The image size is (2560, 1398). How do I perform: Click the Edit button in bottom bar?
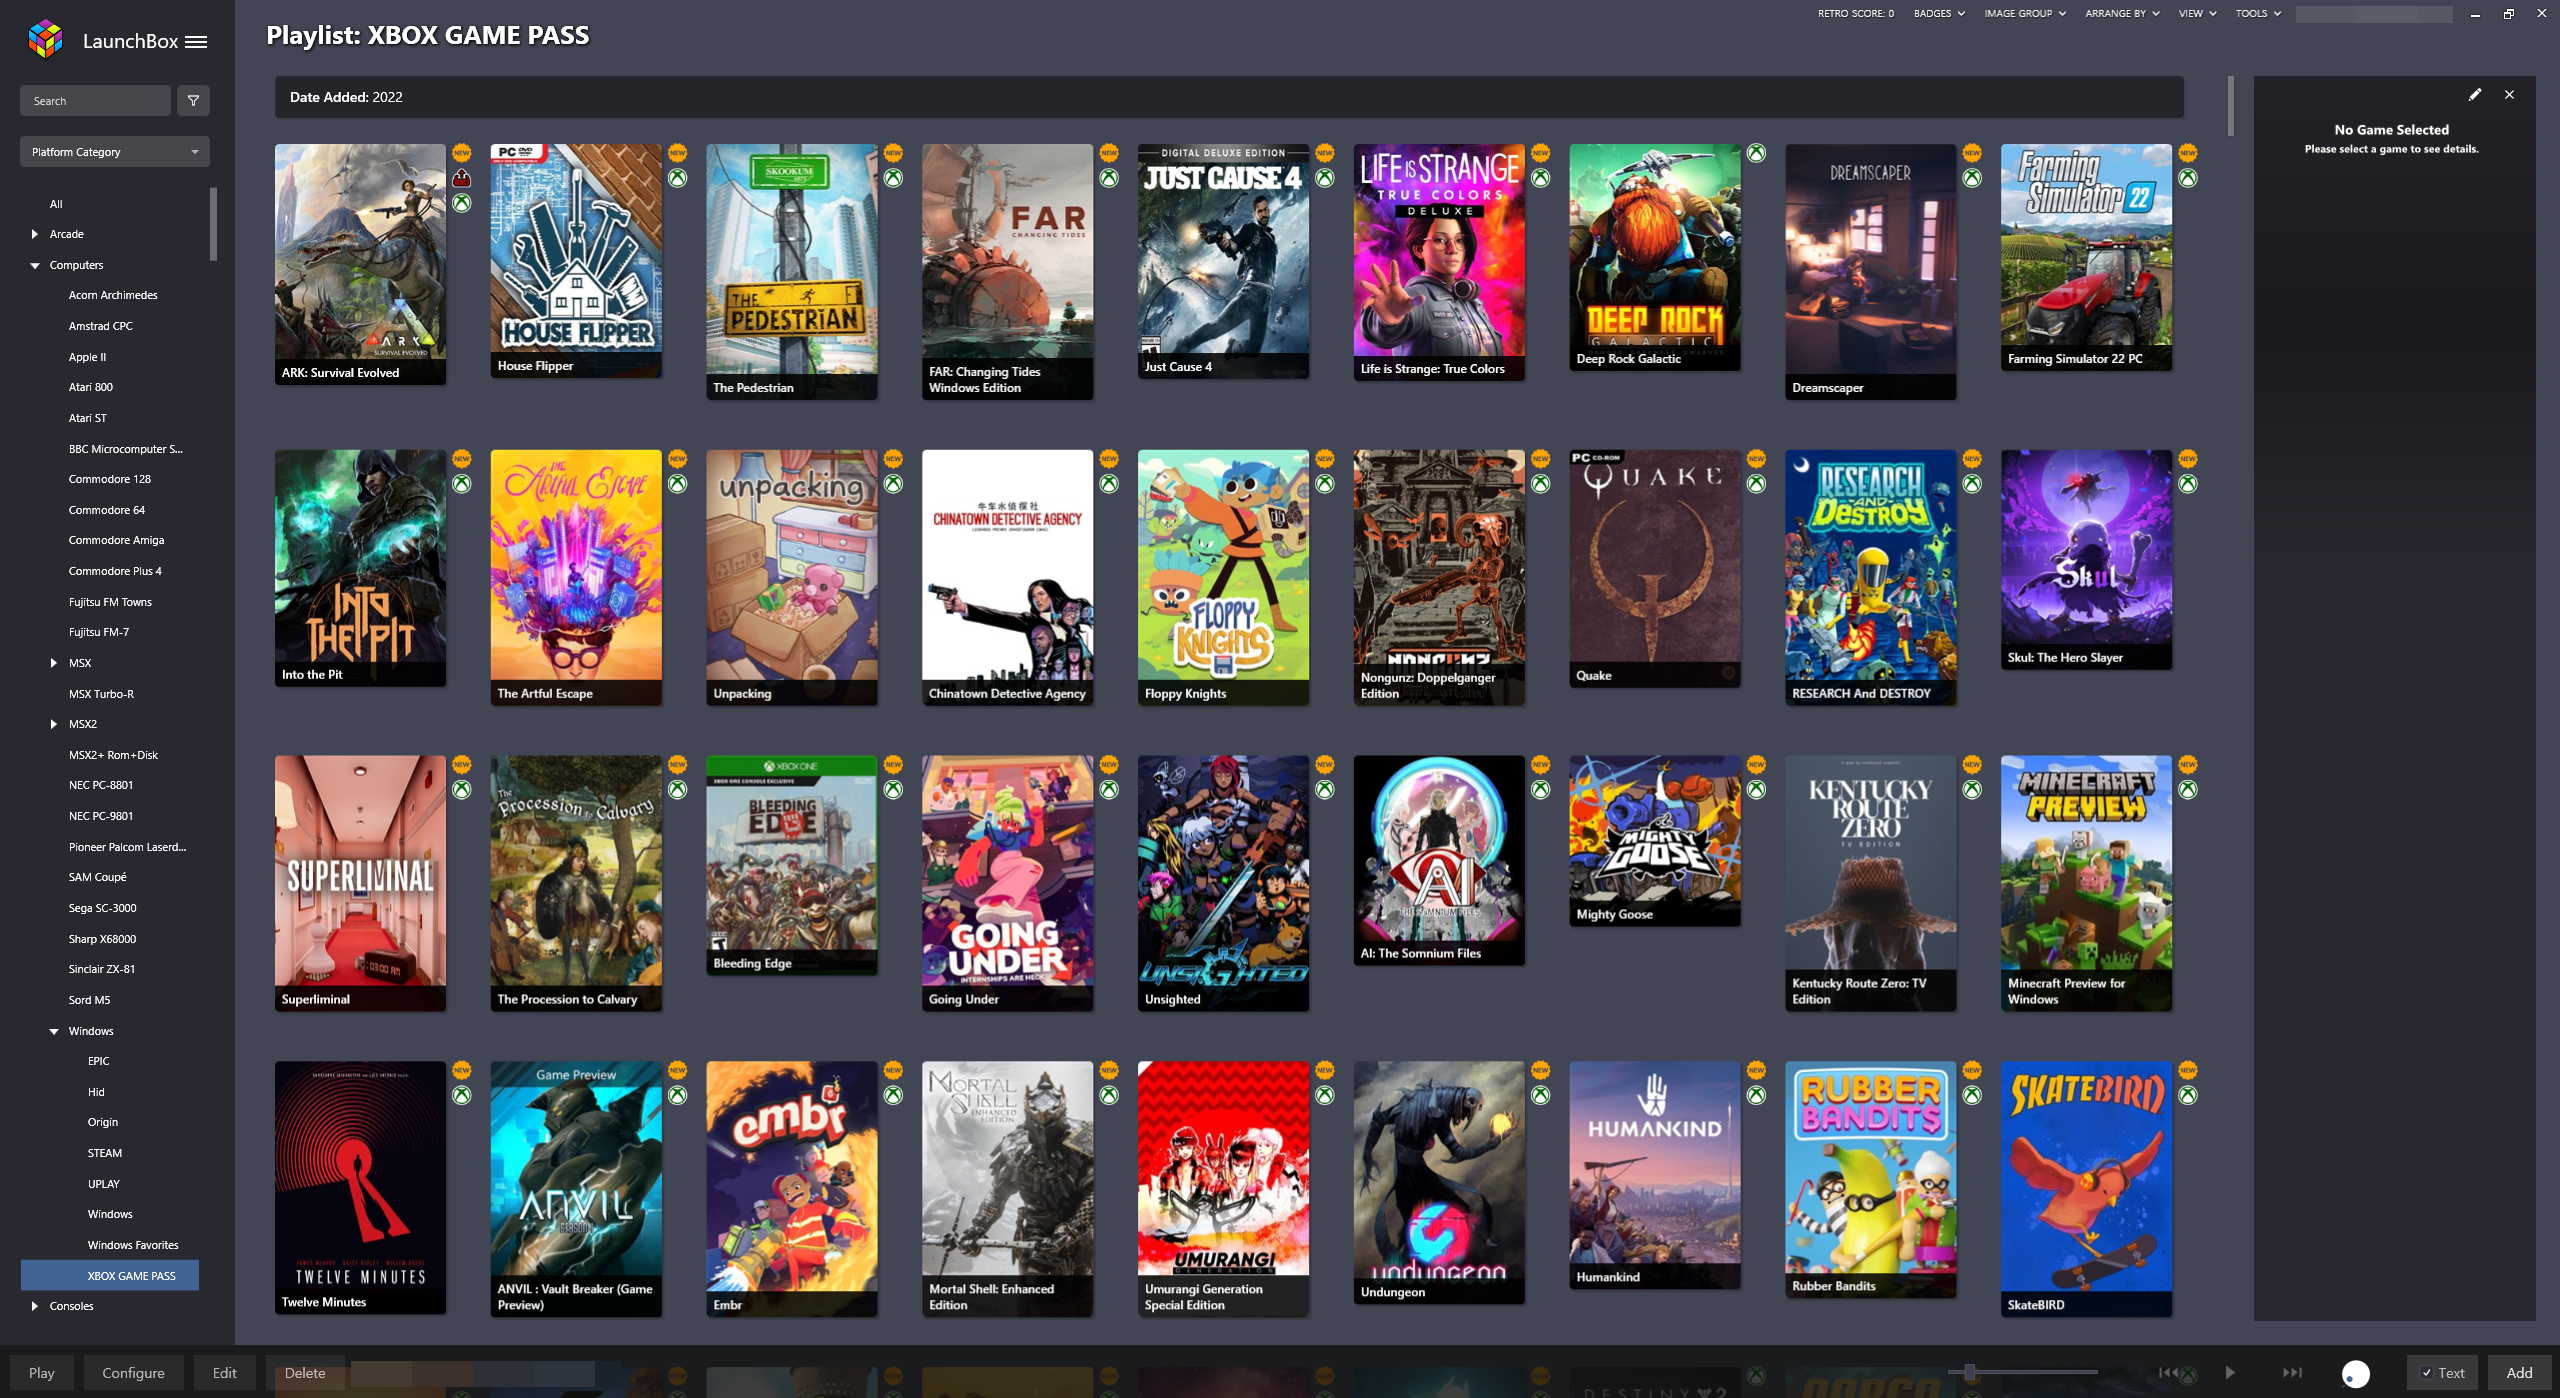225,1373
